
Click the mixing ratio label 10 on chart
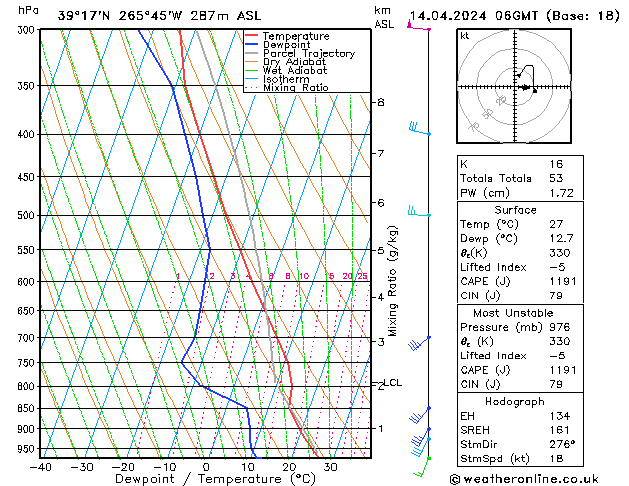click(304, 276)
